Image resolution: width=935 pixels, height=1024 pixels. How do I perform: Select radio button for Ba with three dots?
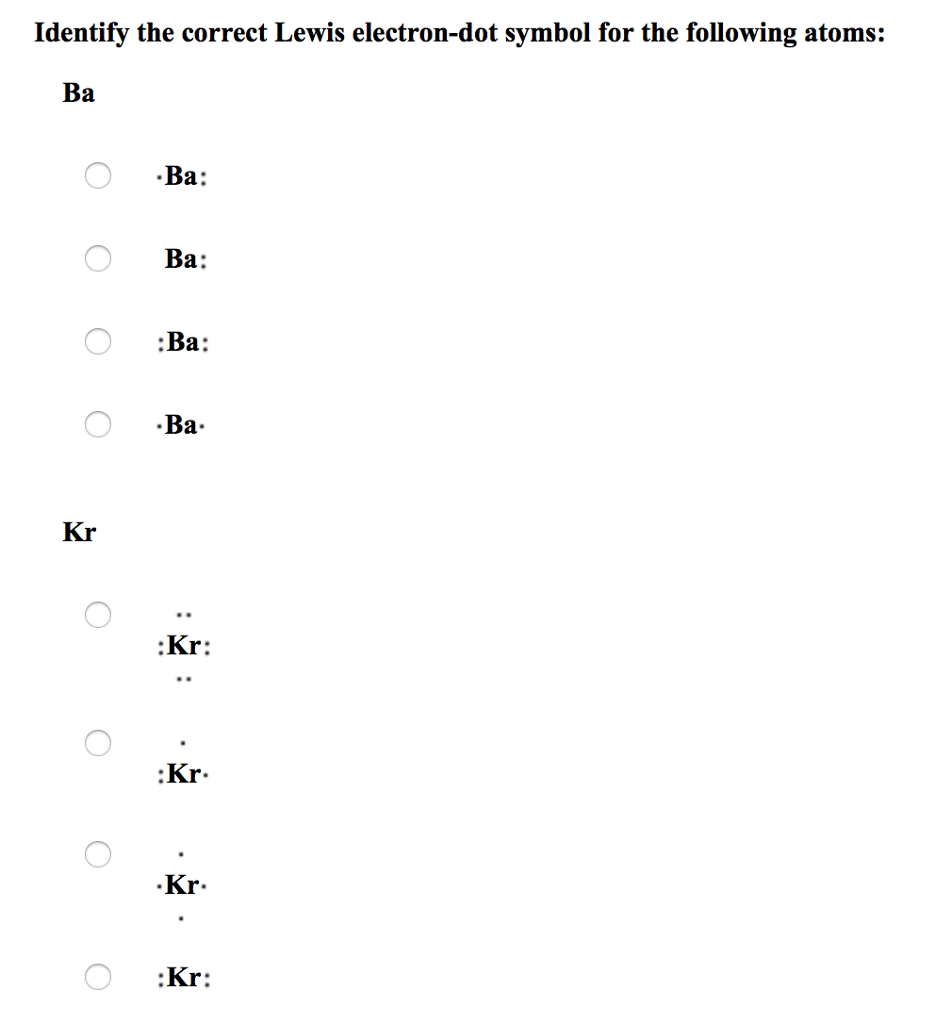[98, 175]
